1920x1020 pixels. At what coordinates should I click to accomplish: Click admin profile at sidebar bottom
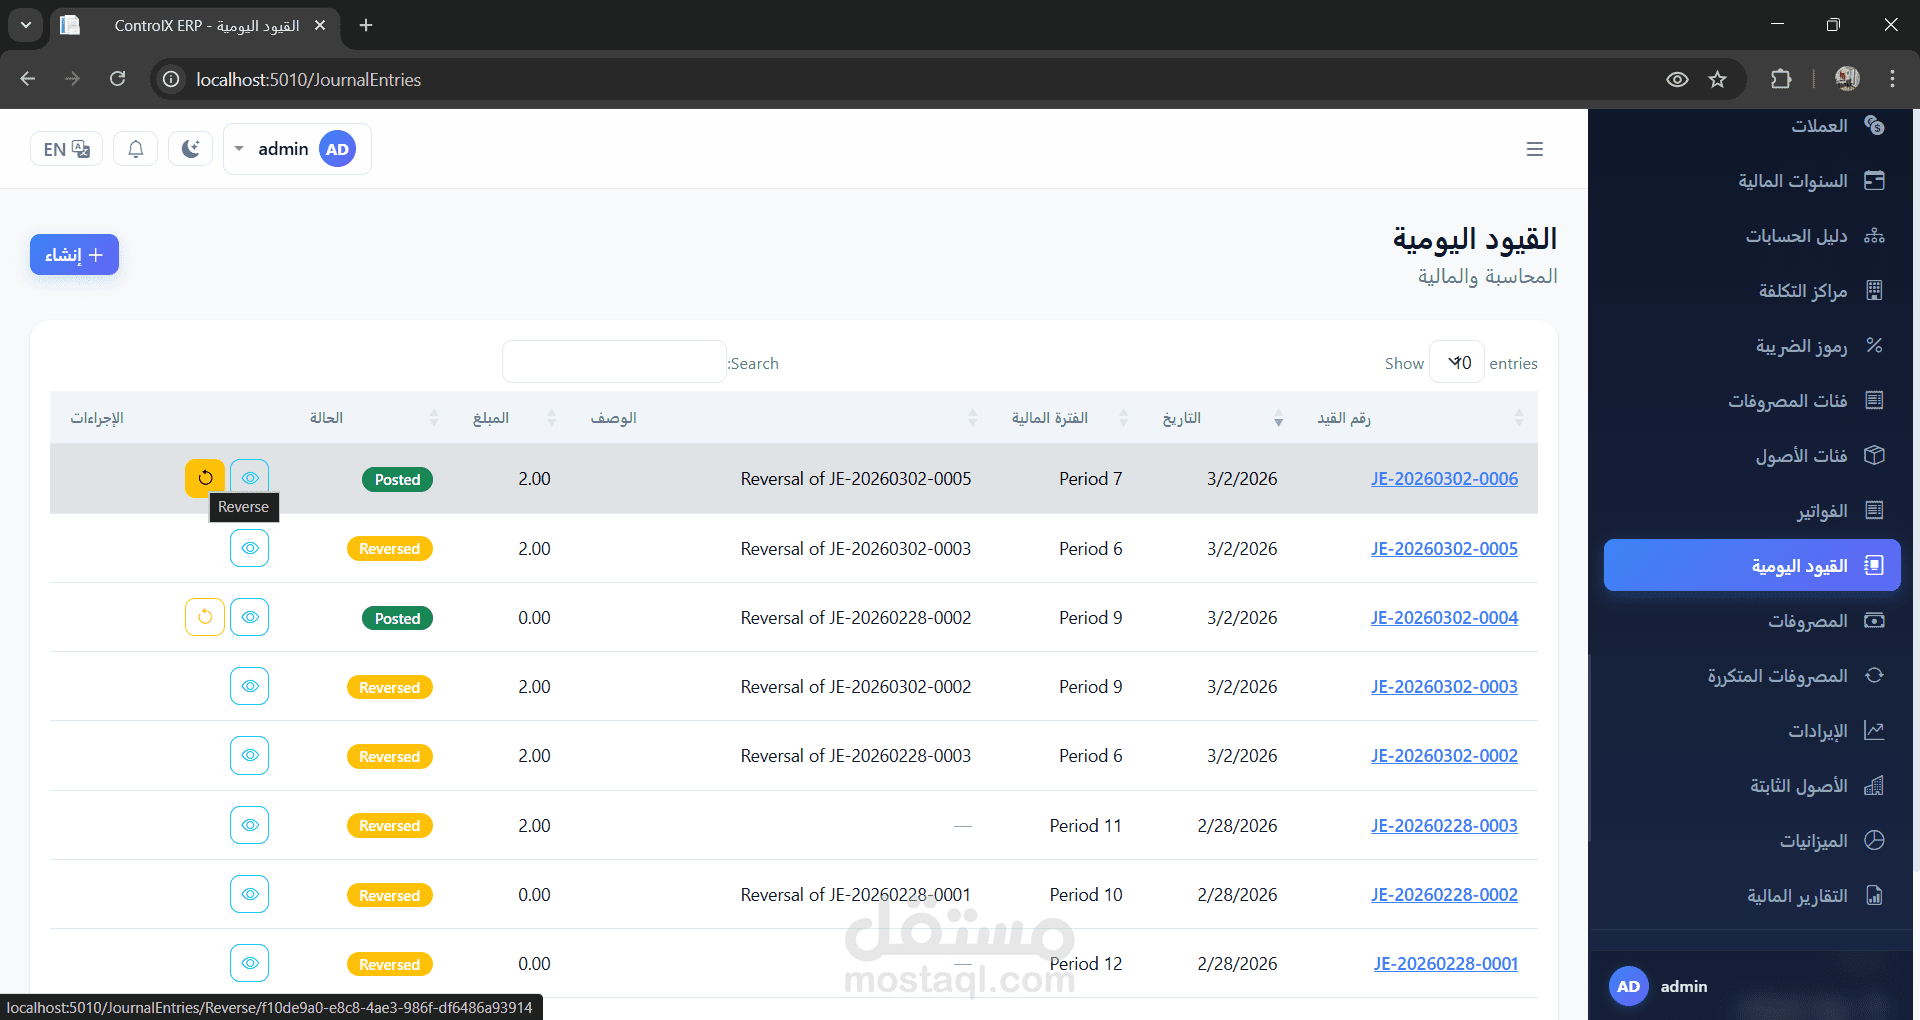pos(1658,986)
